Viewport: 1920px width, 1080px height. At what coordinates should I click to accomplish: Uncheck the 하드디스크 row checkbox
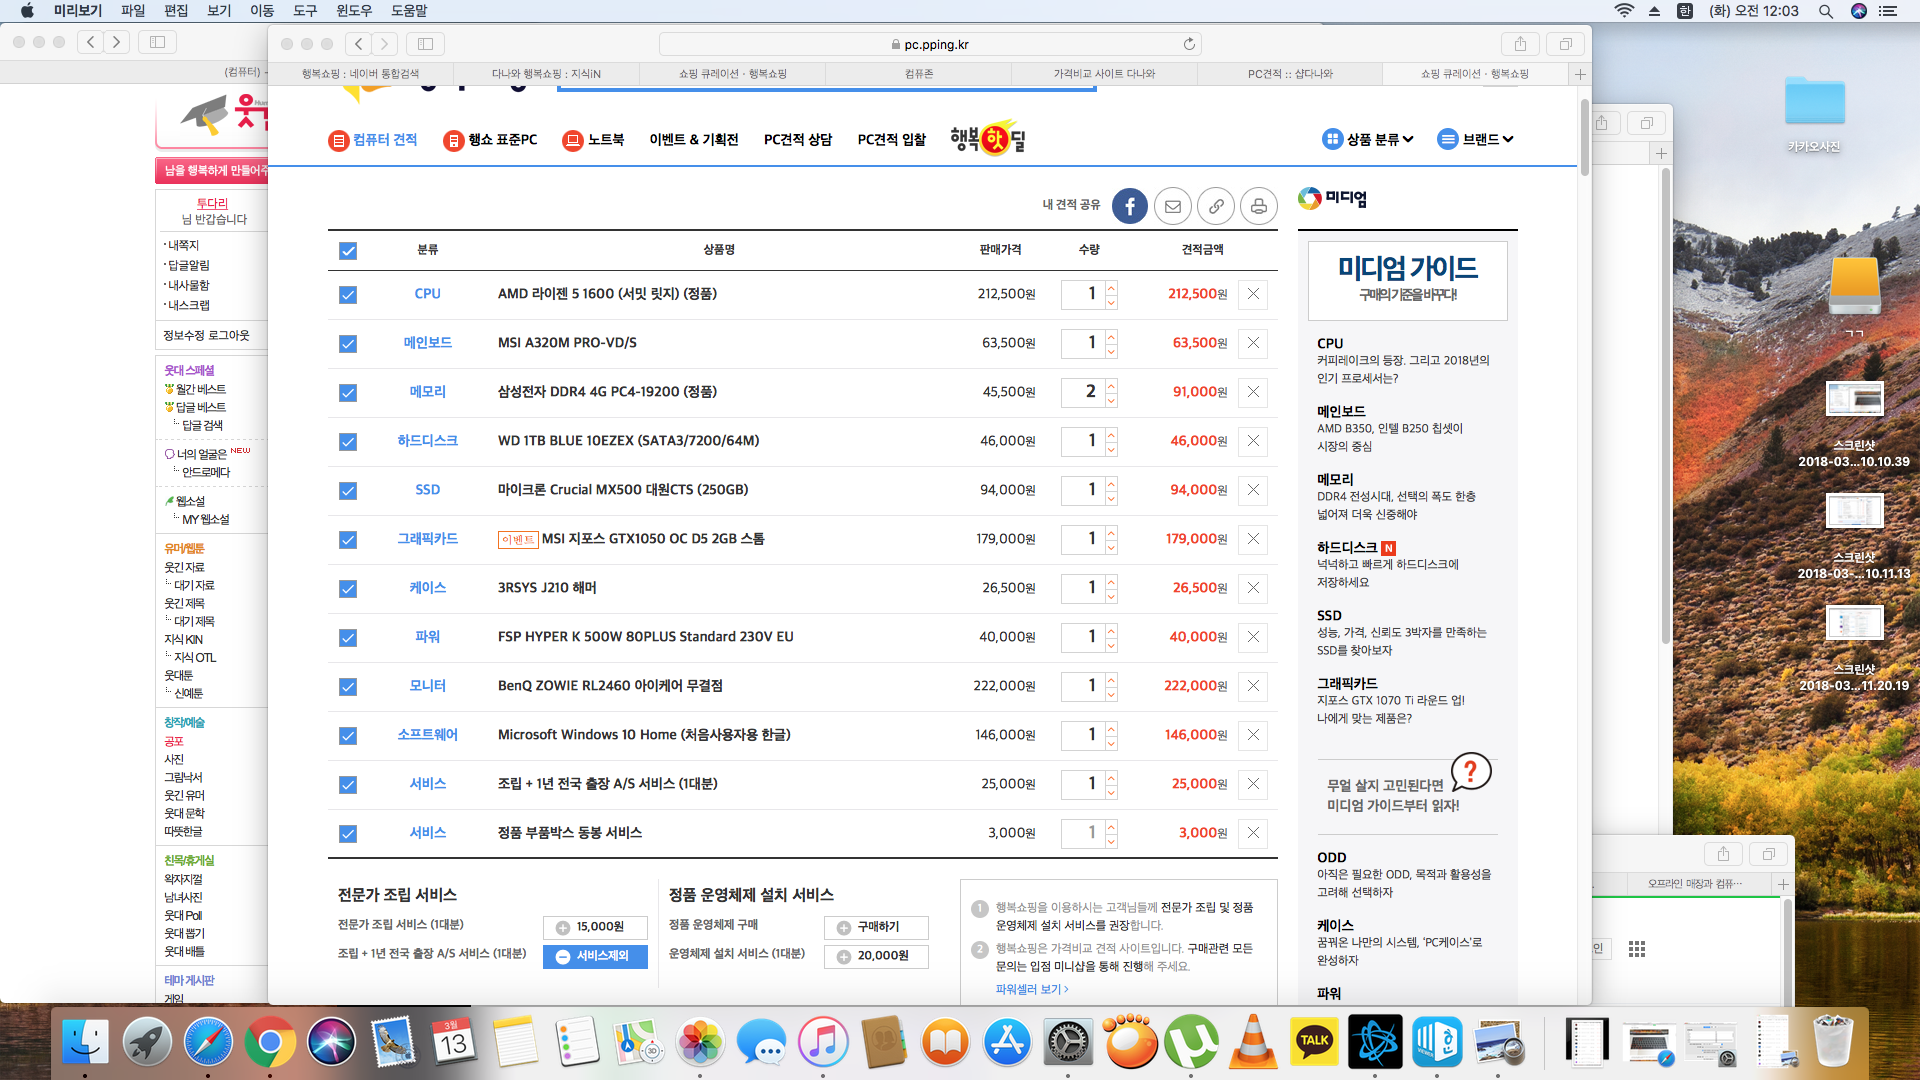pos(348,442)
